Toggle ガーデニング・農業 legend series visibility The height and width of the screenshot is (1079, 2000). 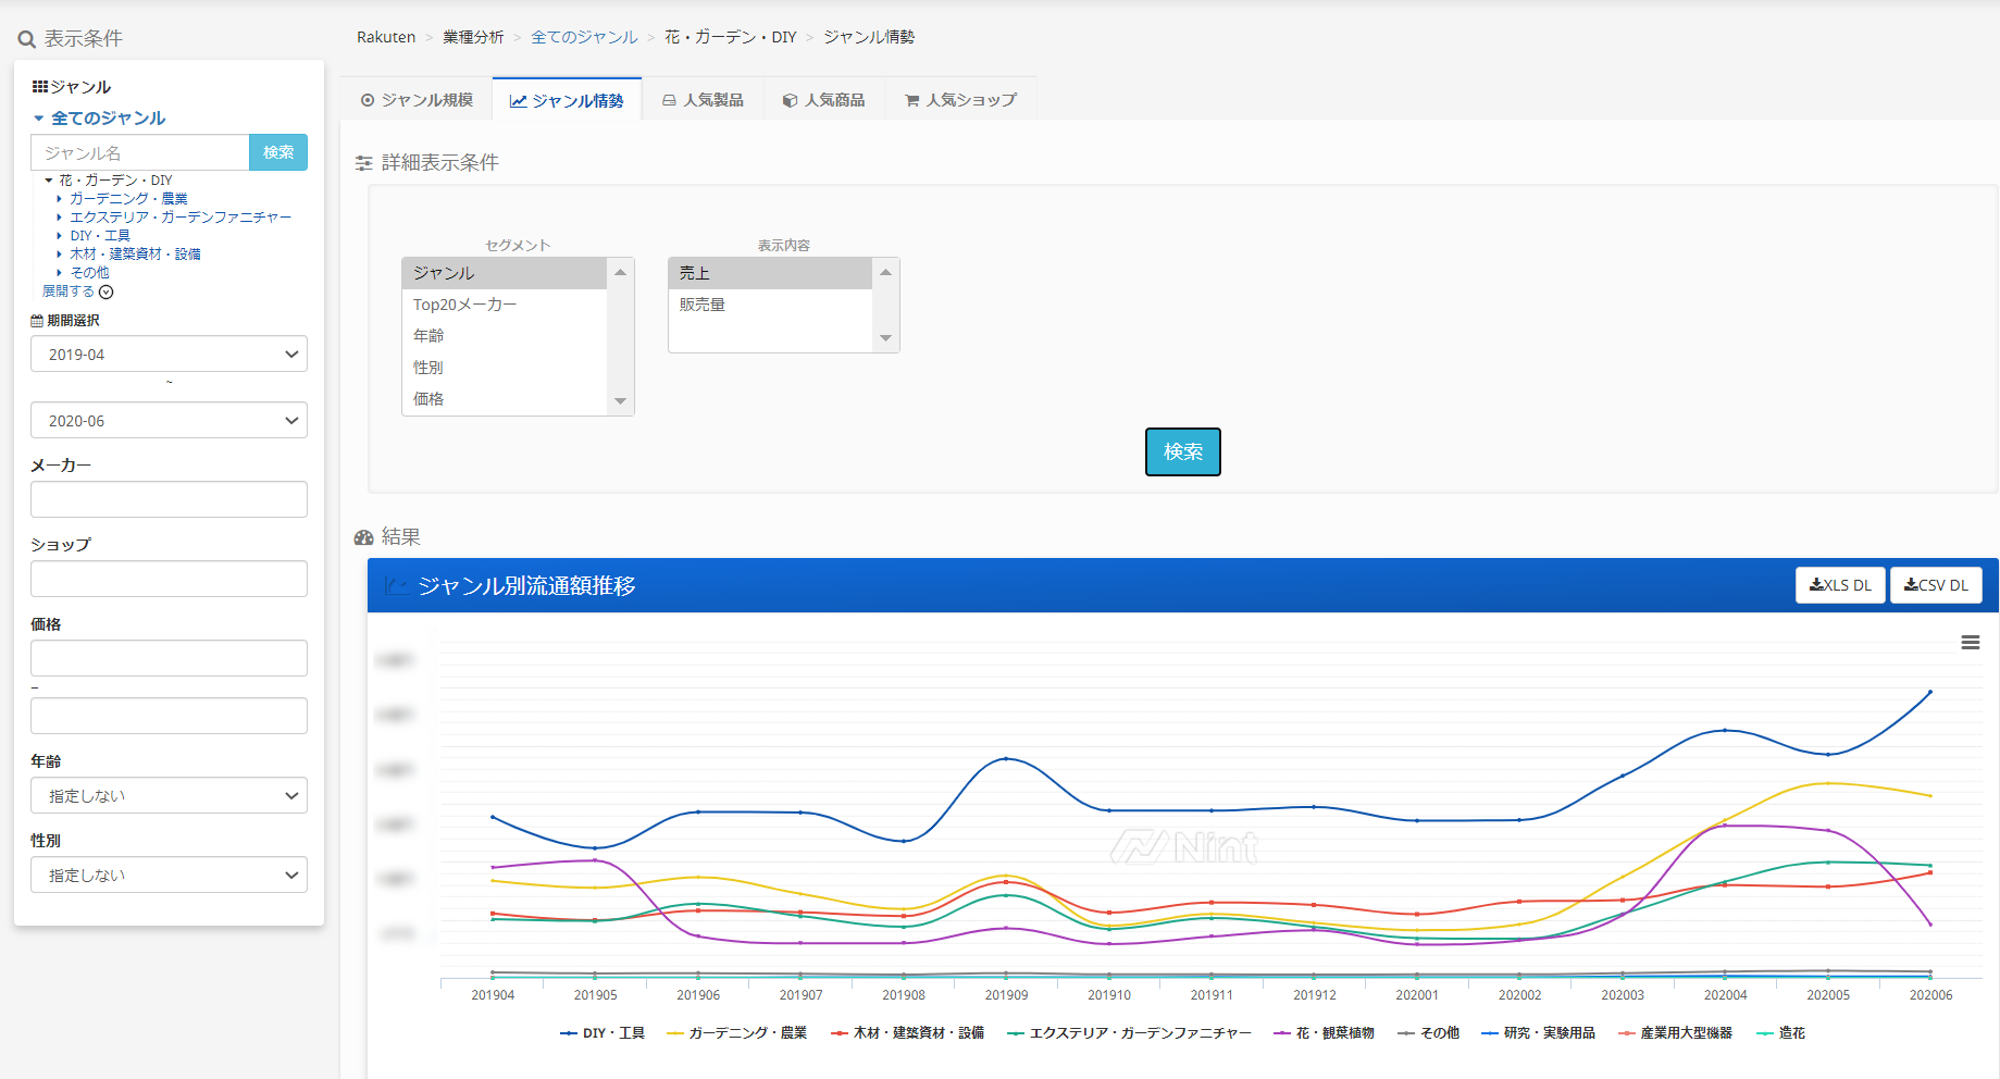click(746, 1033)
